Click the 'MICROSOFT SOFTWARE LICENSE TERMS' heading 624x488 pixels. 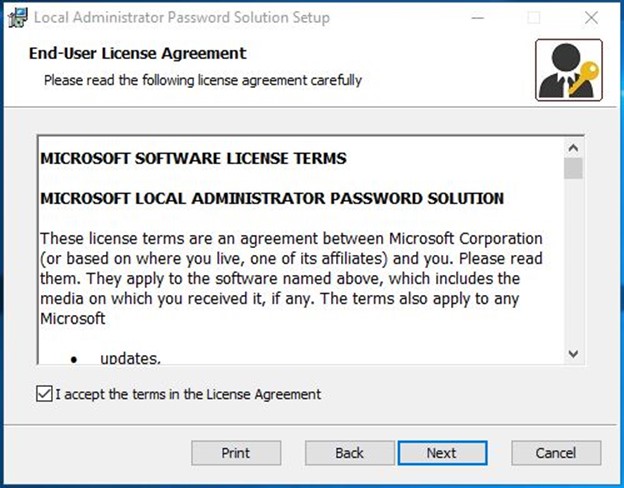(193, 158)
